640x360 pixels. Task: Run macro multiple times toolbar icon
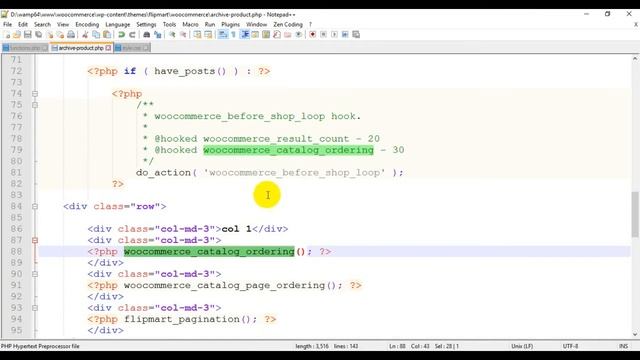345,35
